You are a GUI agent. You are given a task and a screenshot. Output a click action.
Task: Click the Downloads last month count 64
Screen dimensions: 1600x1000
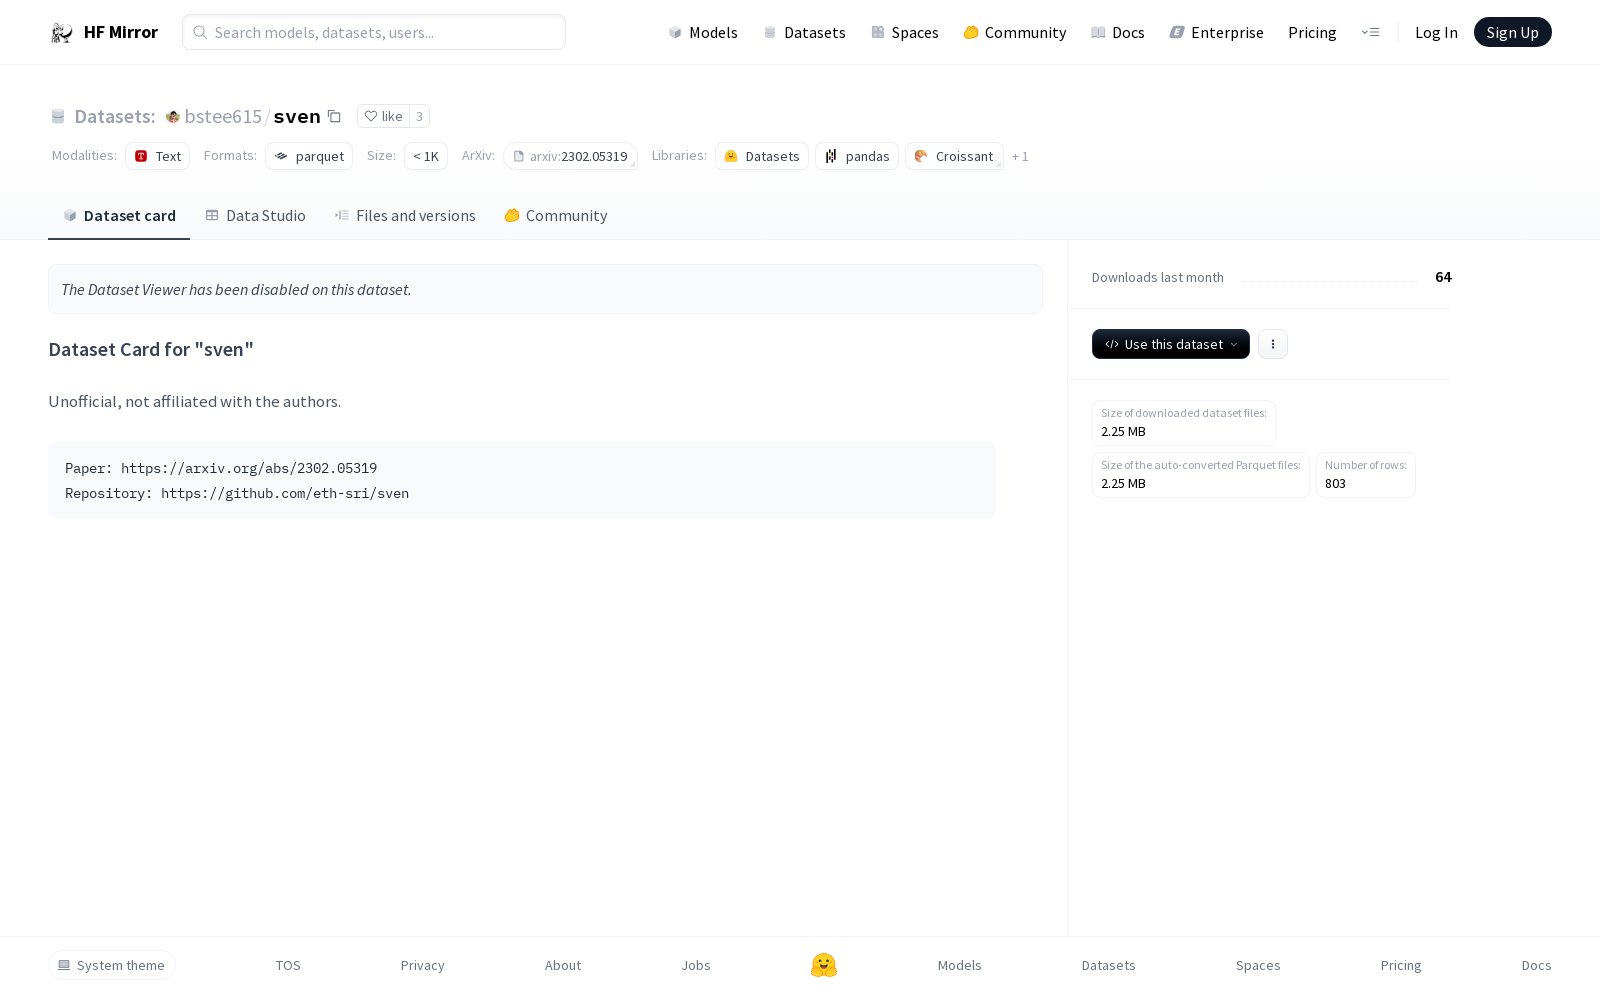click(x=1443, y=277)
